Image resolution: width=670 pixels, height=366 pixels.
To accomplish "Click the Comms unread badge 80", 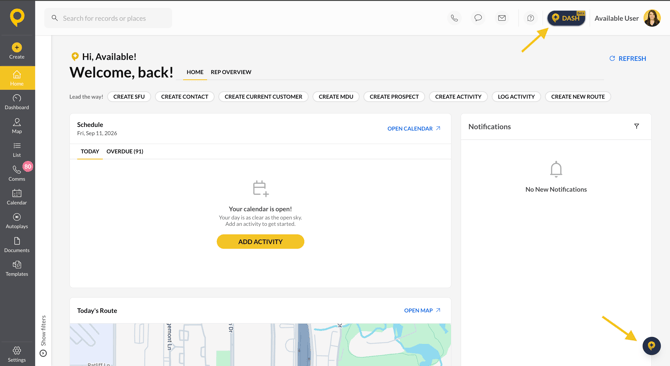I will (28, 167).
